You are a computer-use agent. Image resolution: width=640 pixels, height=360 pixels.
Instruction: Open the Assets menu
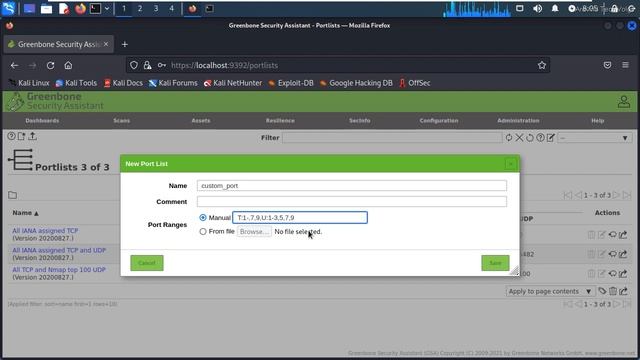(x=201, y=121)
